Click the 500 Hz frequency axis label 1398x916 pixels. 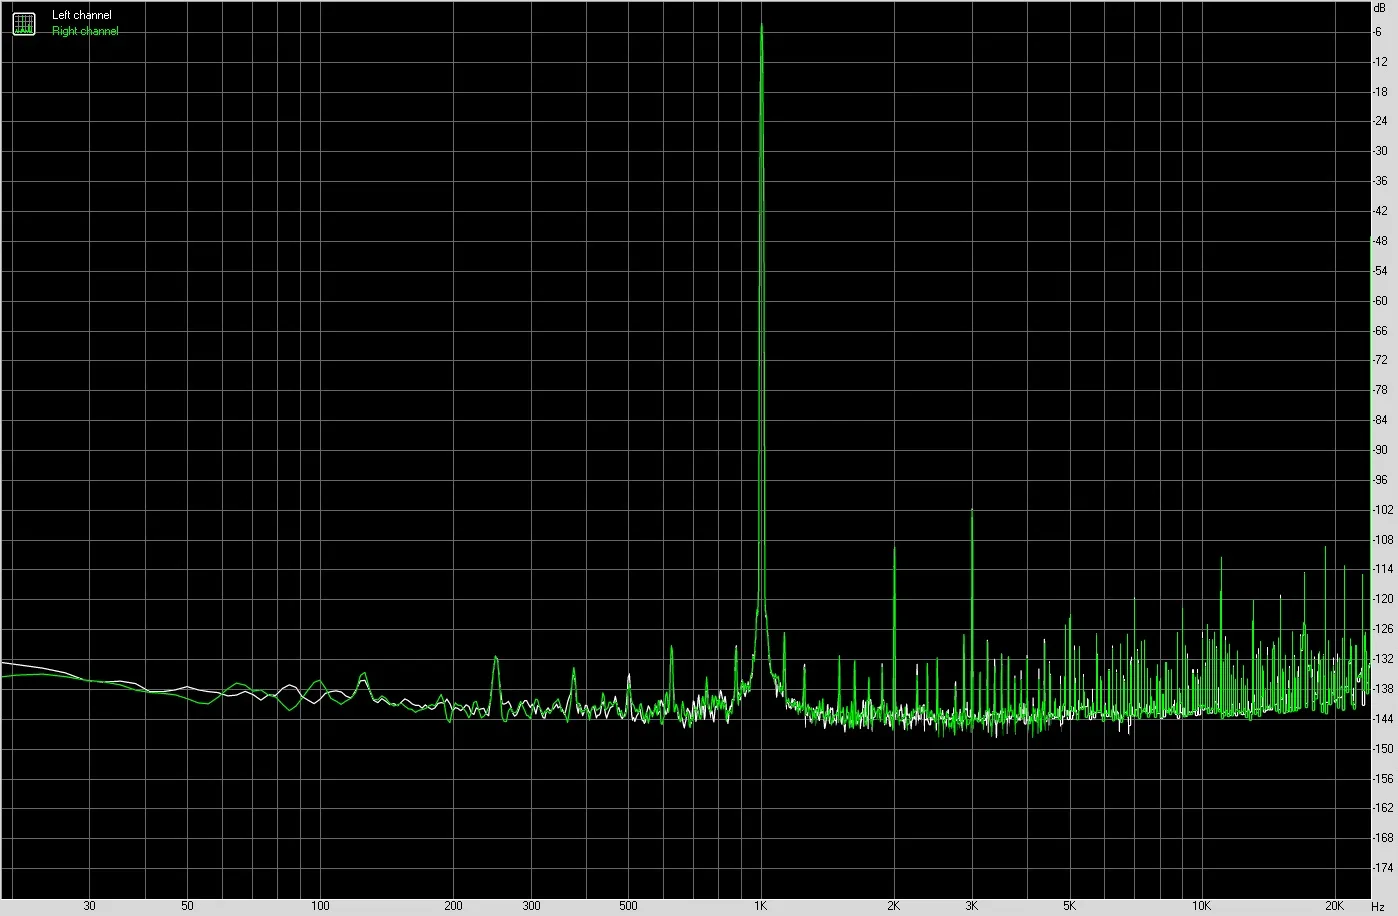628,906
